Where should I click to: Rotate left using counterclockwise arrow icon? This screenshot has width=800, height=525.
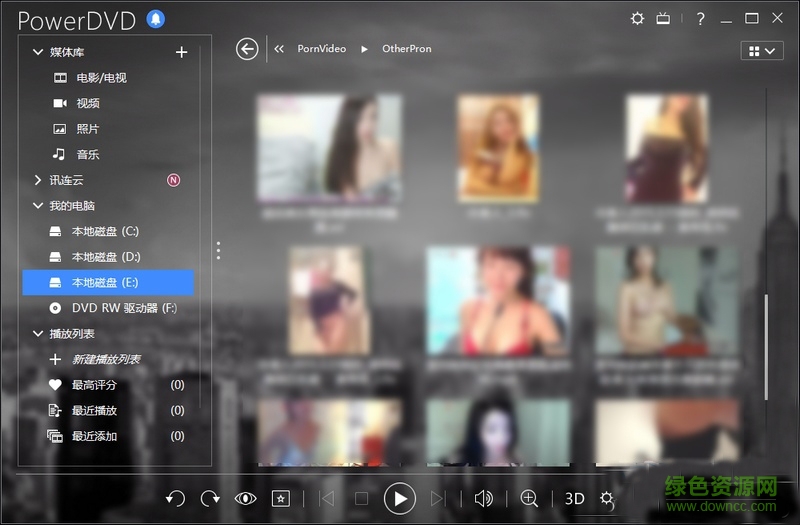point(176,498)
